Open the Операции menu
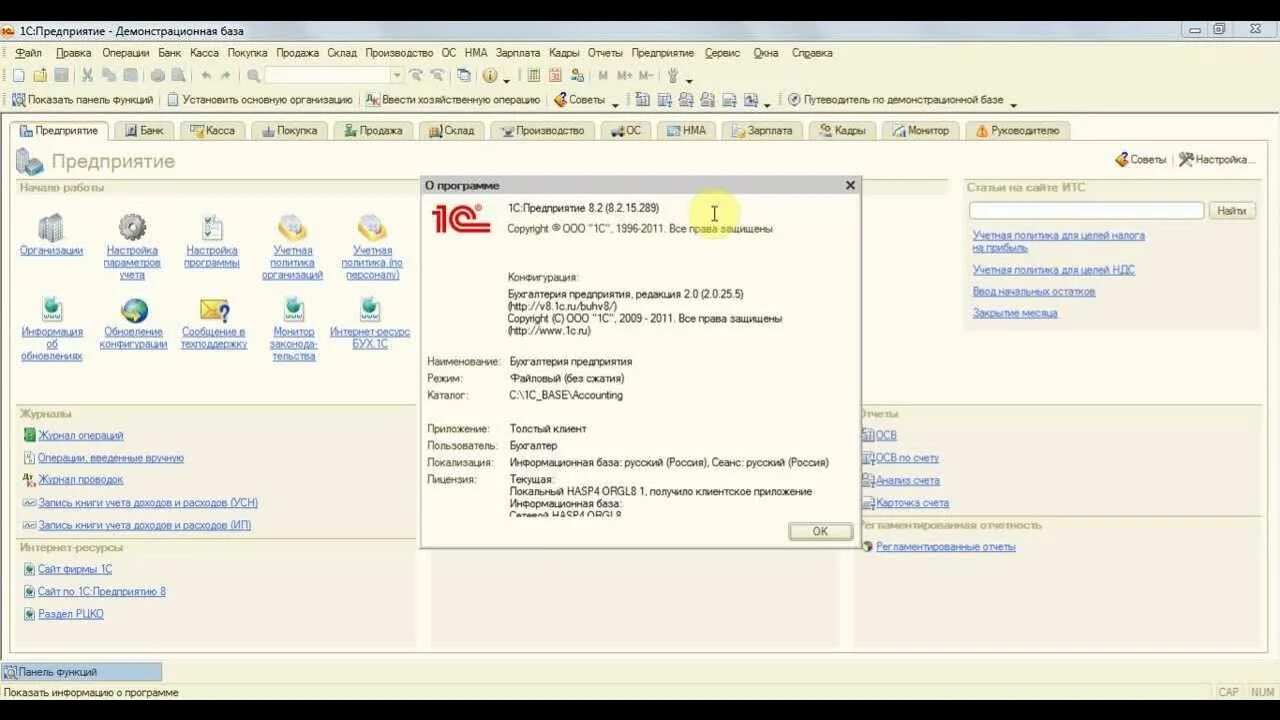The height and width of the screenshot is (720, 1280). tap(126, 53)
